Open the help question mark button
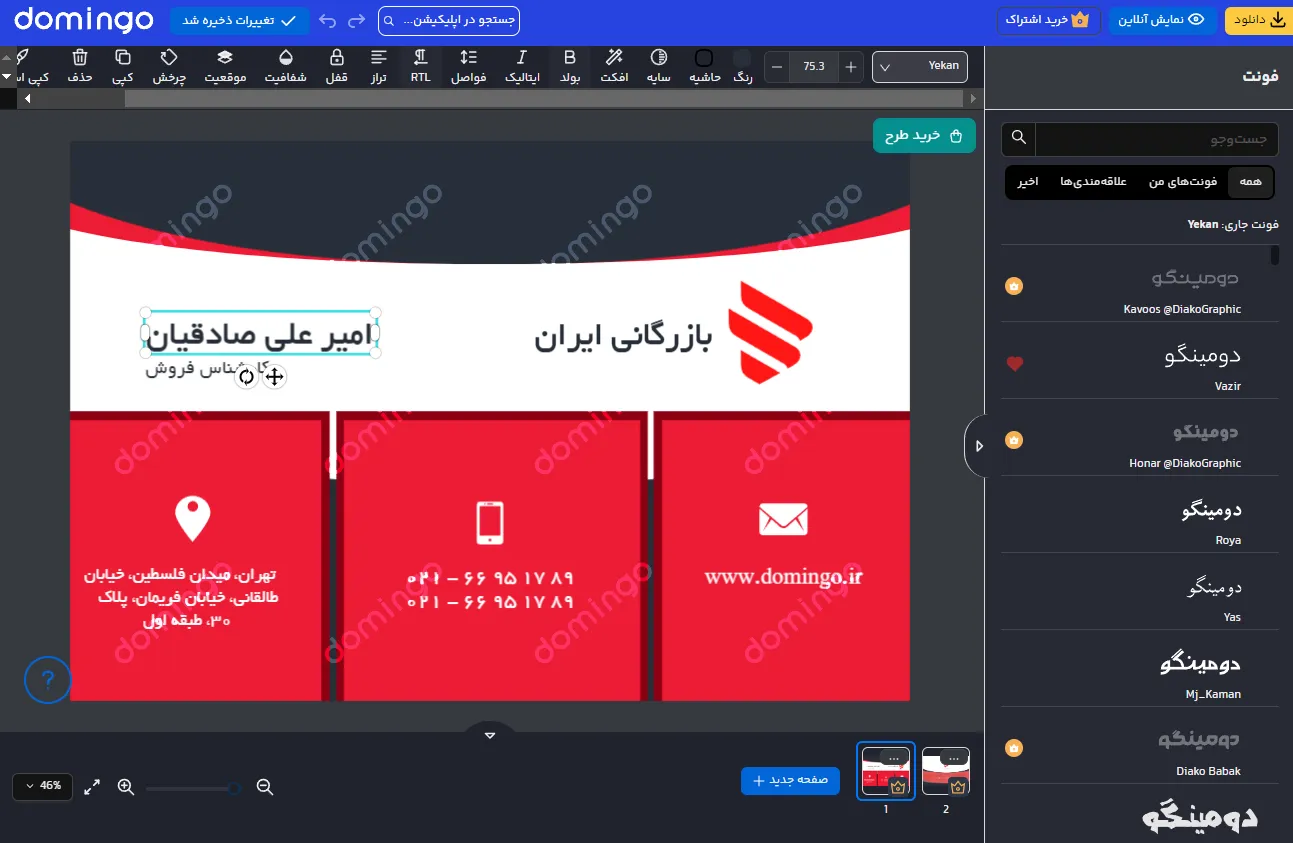The image size is (1293, 843). [47, 682]
